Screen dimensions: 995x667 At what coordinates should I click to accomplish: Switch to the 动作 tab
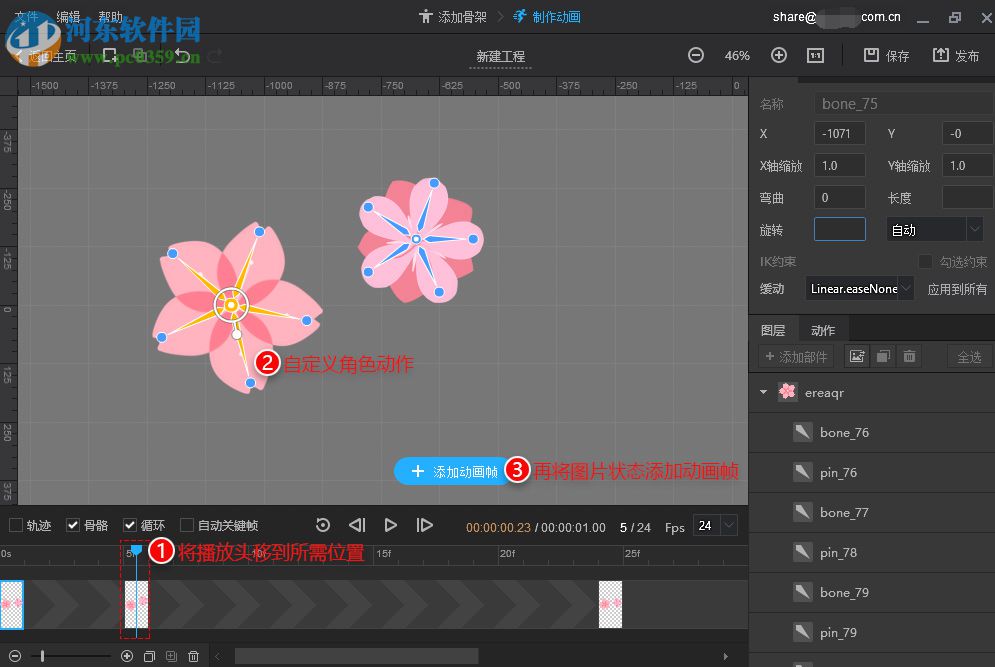click(x=823, y=330)
